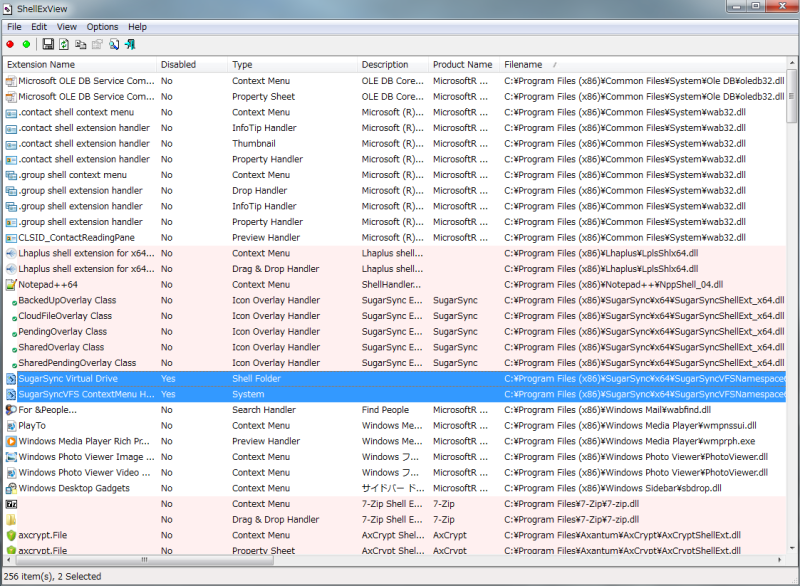The image size is (800, 586).
Task: Open the Options menu
Action: [x=102, y=27]
